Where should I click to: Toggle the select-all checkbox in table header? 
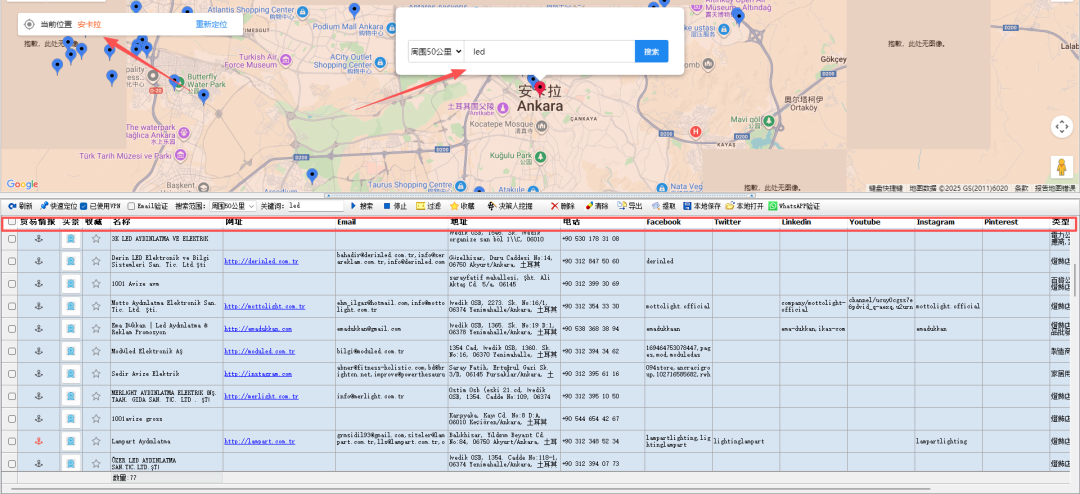tap(12, 222)
